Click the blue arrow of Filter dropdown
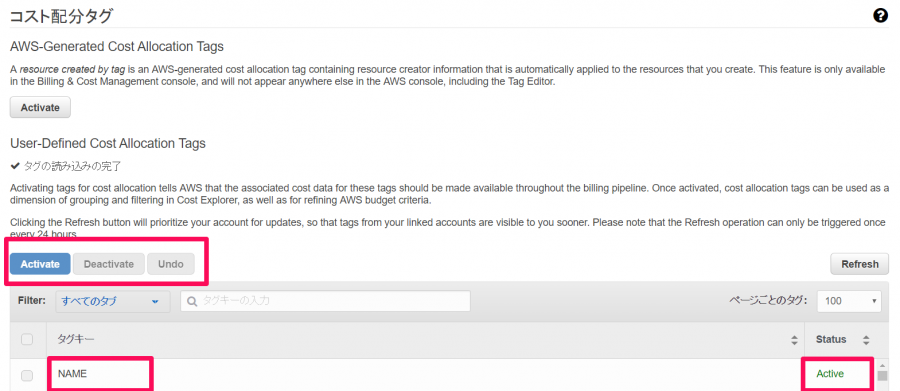The image size is (900, 391). click(x=155, y=302)
